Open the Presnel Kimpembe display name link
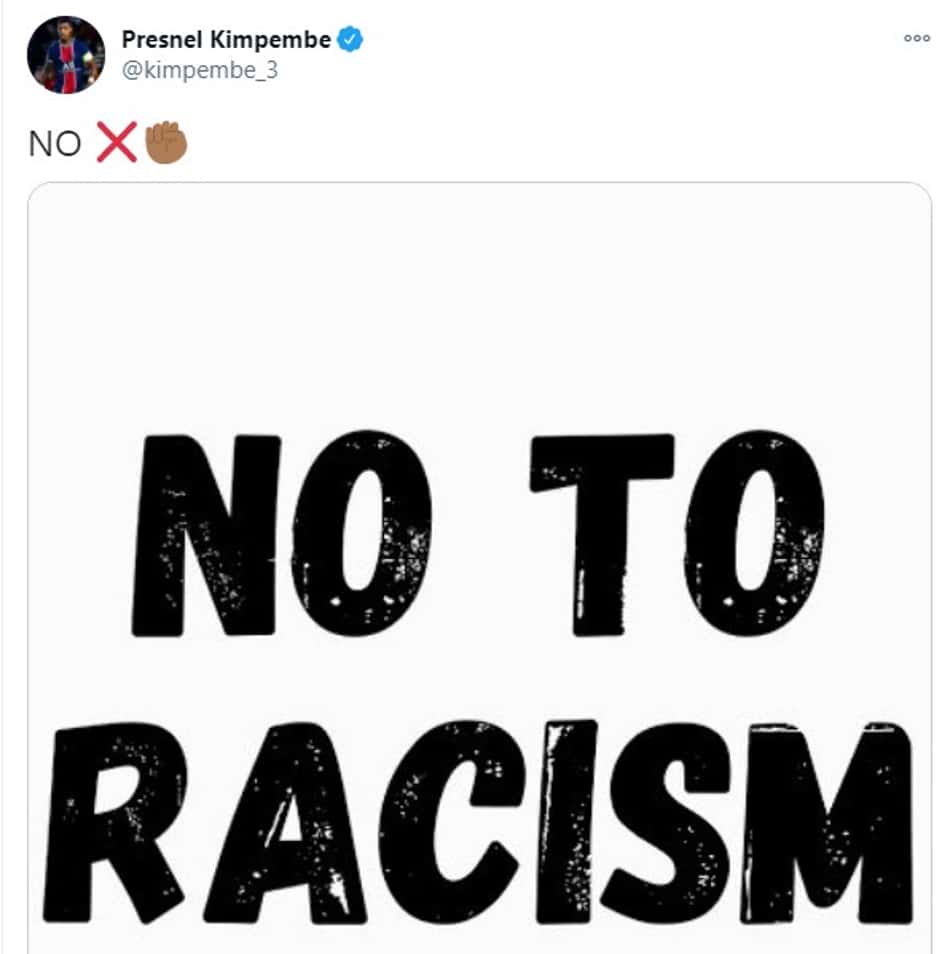The image size is (950, 954). [226, 40]
